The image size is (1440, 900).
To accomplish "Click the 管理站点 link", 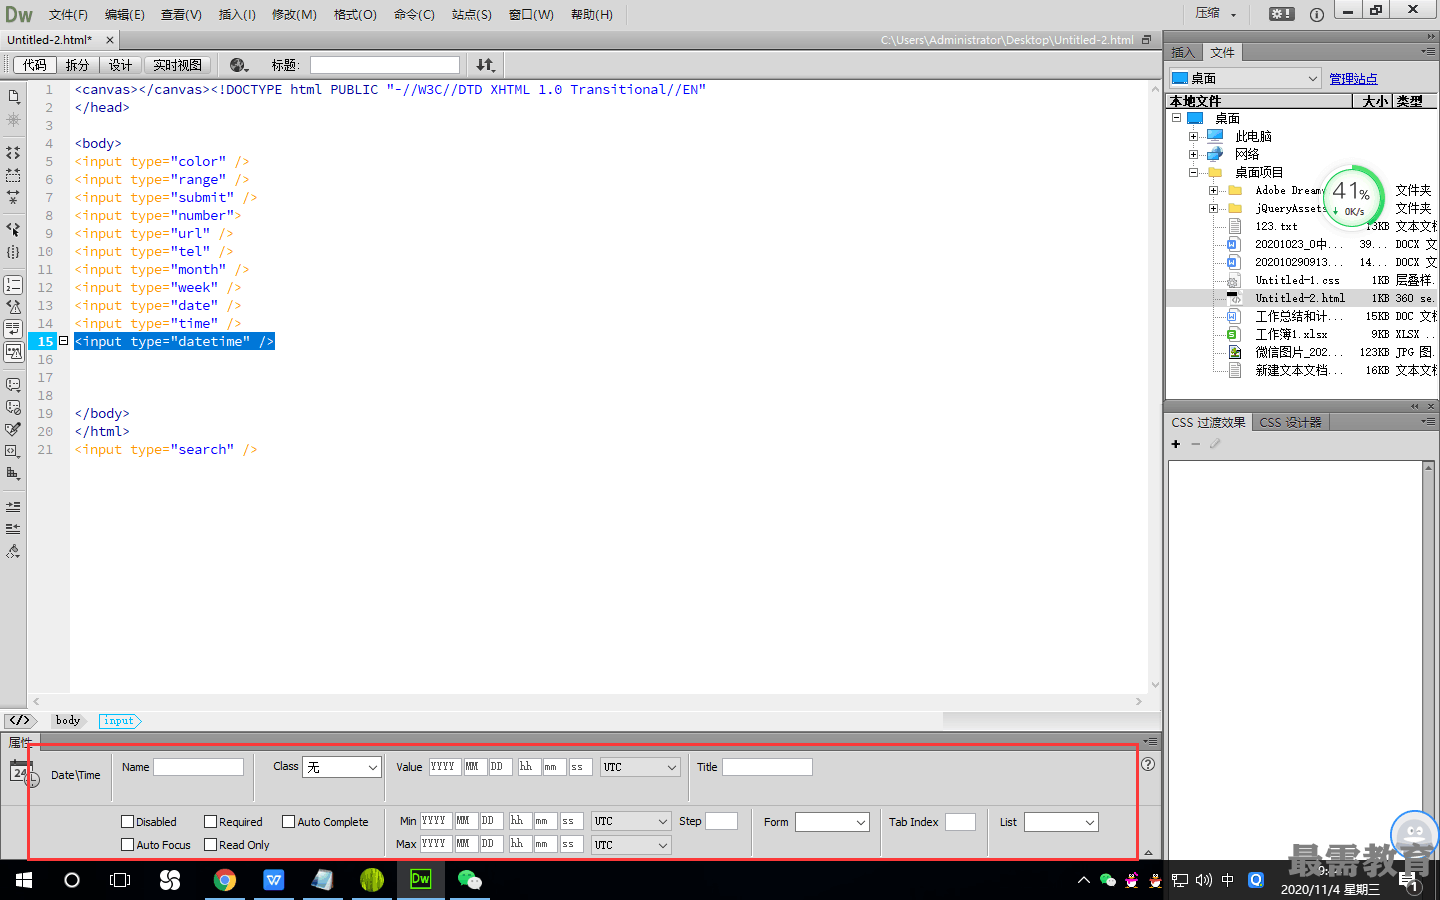I will pyautogui.click(x=1353, y=78).
